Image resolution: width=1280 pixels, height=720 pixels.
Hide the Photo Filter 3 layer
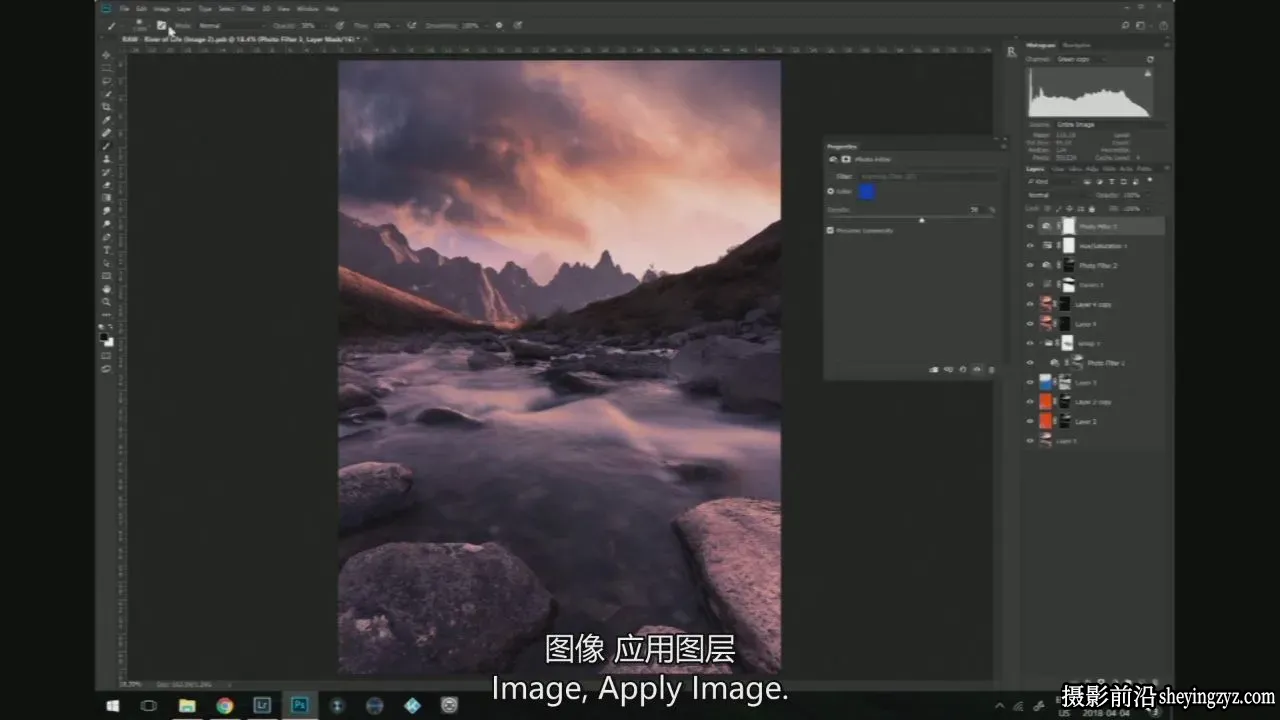click(x=1031, y=227)
